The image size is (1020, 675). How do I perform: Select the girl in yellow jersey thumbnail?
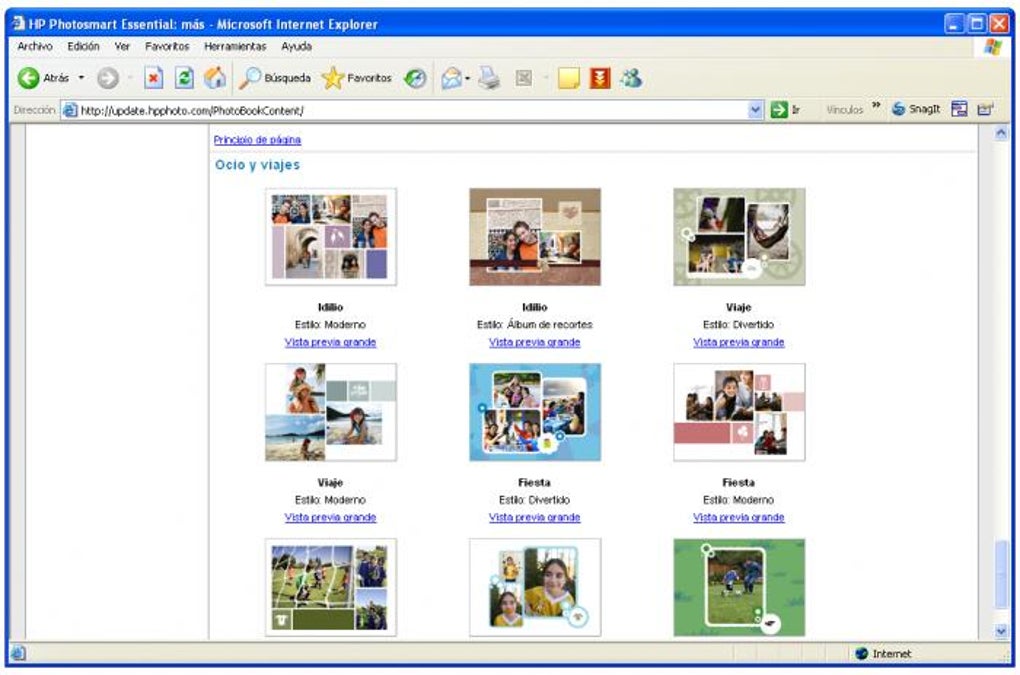coord(535,587)
